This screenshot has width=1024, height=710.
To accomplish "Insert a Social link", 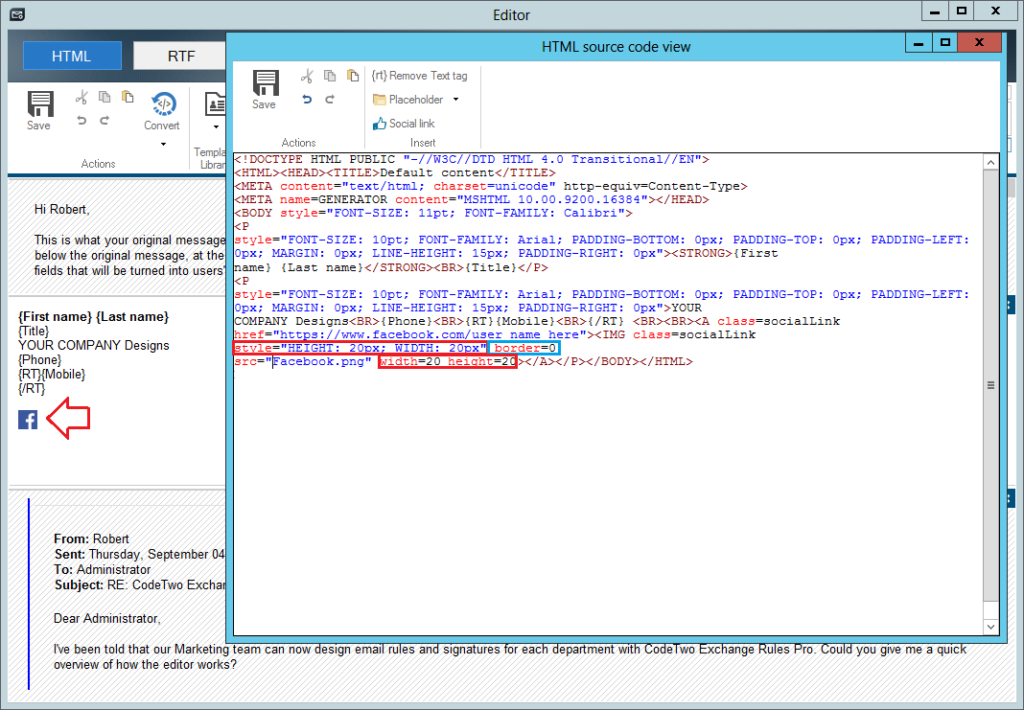I will click(410, 123).
